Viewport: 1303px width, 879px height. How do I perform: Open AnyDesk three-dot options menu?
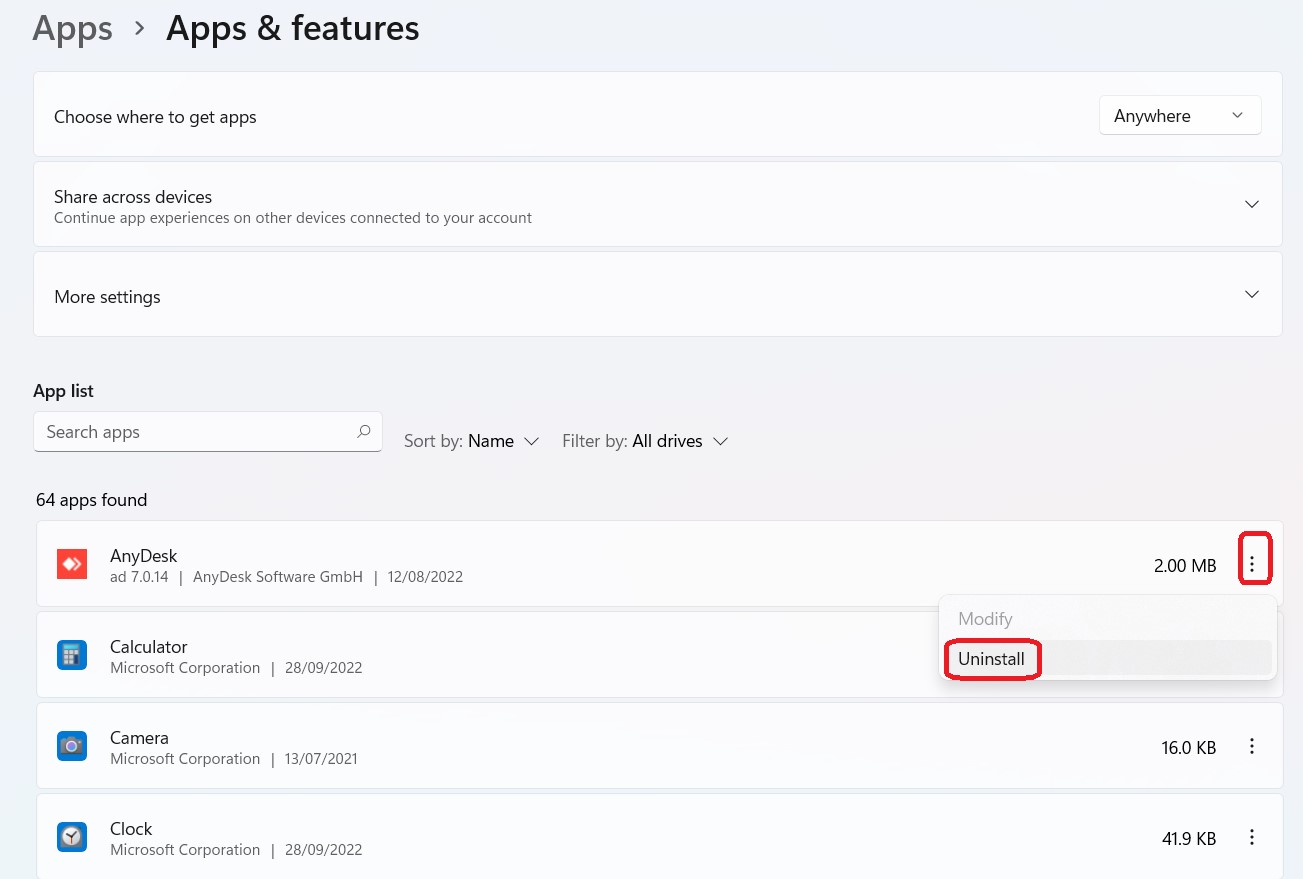pyautogui.click(x=1252, y=566)
